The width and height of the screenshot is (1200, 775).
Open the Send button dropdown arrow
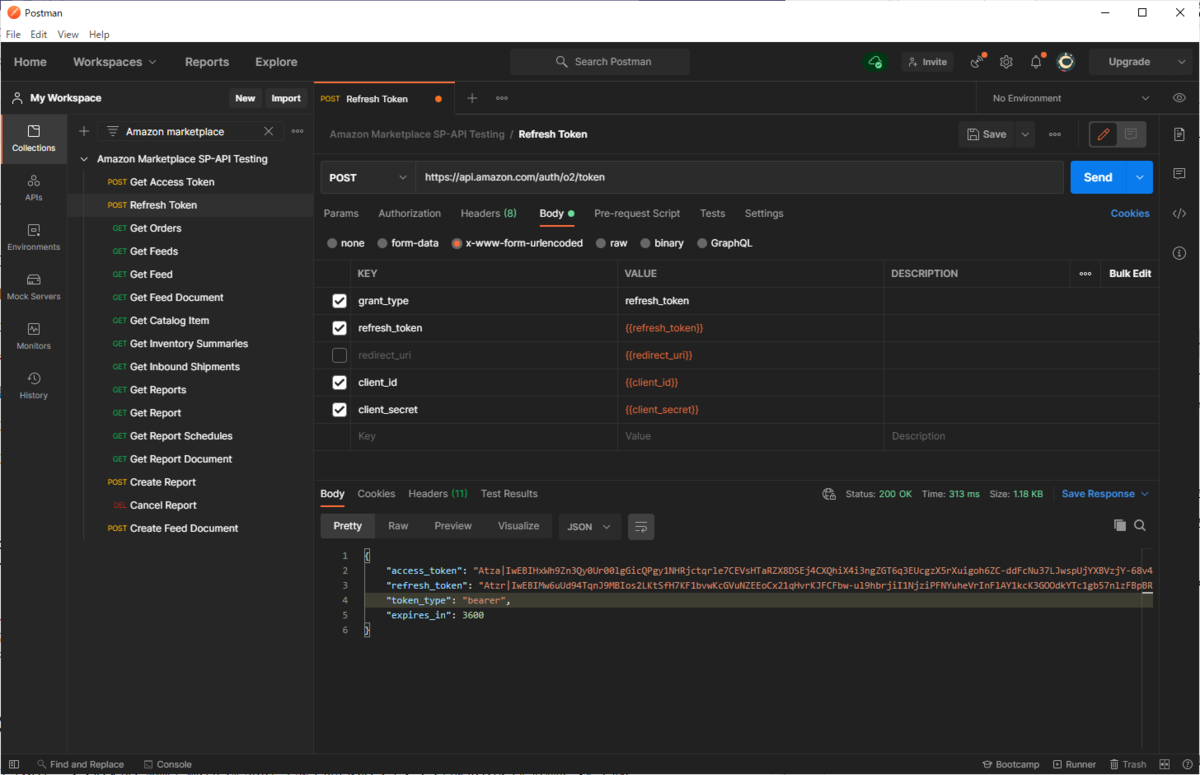[x=1139, y=177]
